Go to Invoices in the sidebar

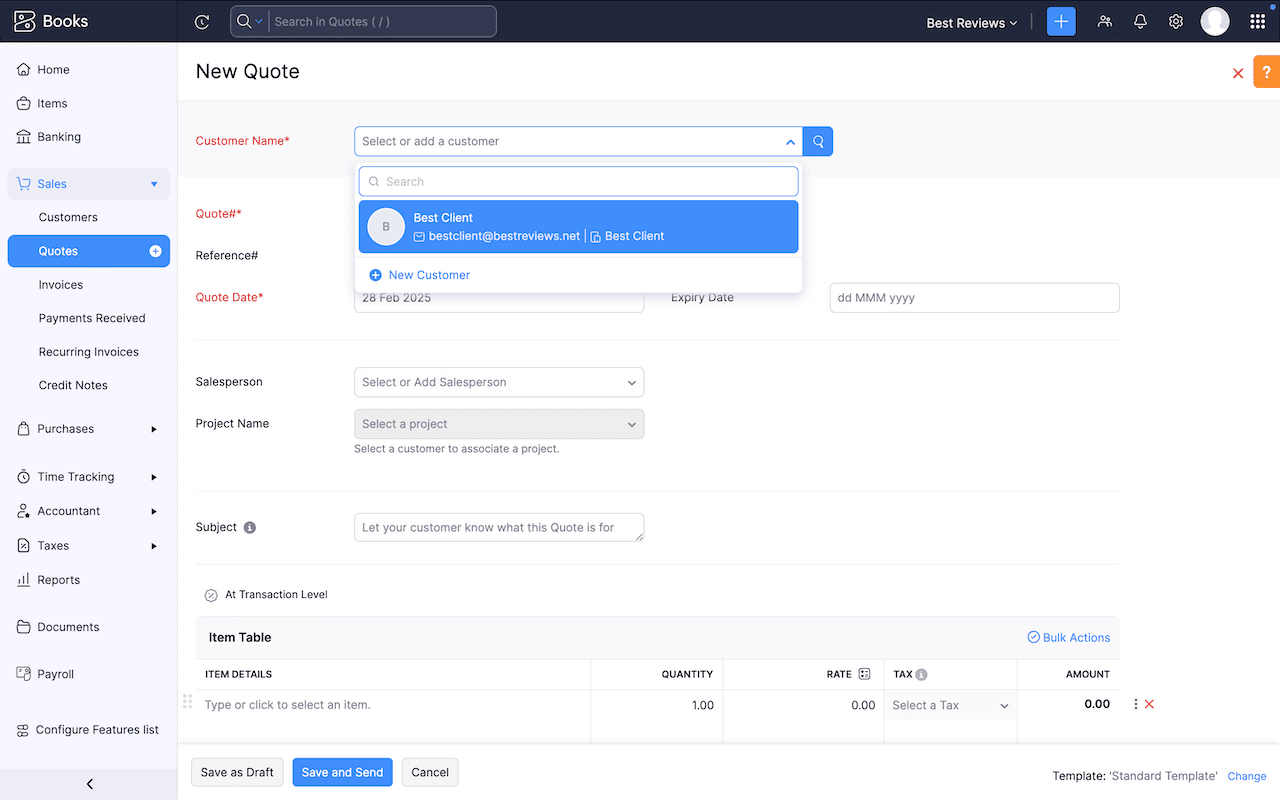(61, 285)
